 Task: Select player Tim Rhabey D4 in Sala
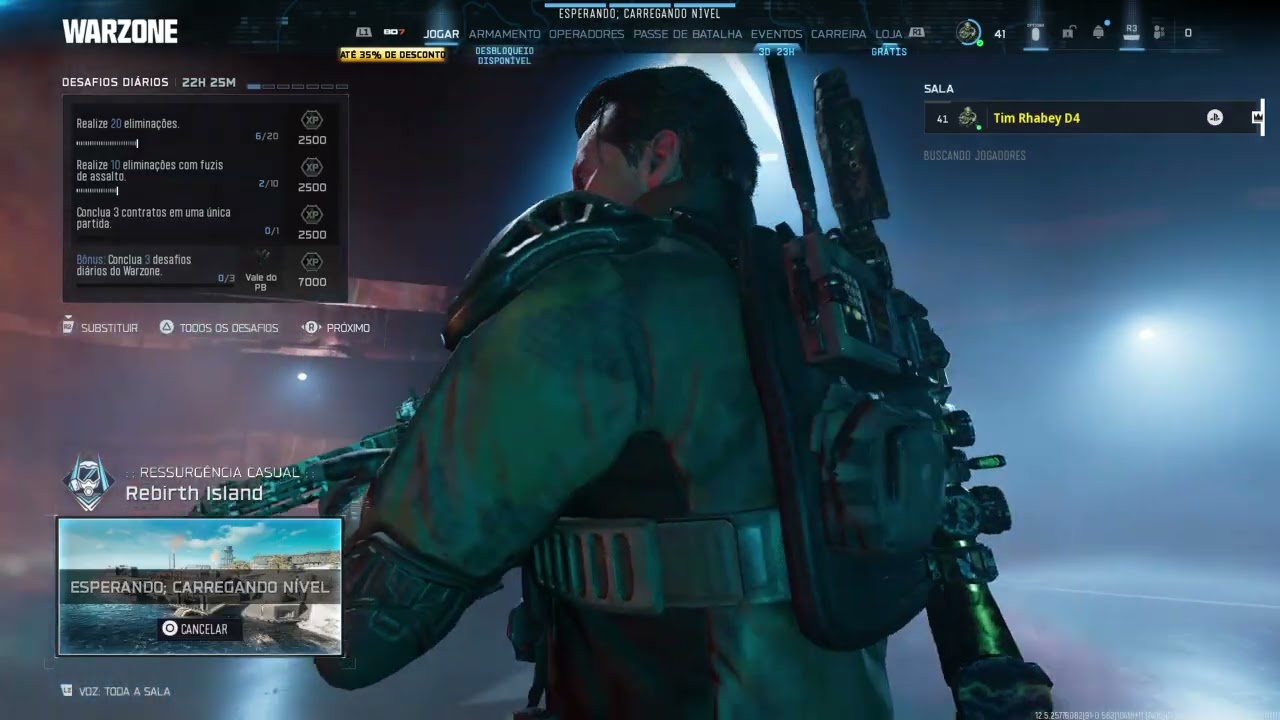click(x=1092, y=118)
